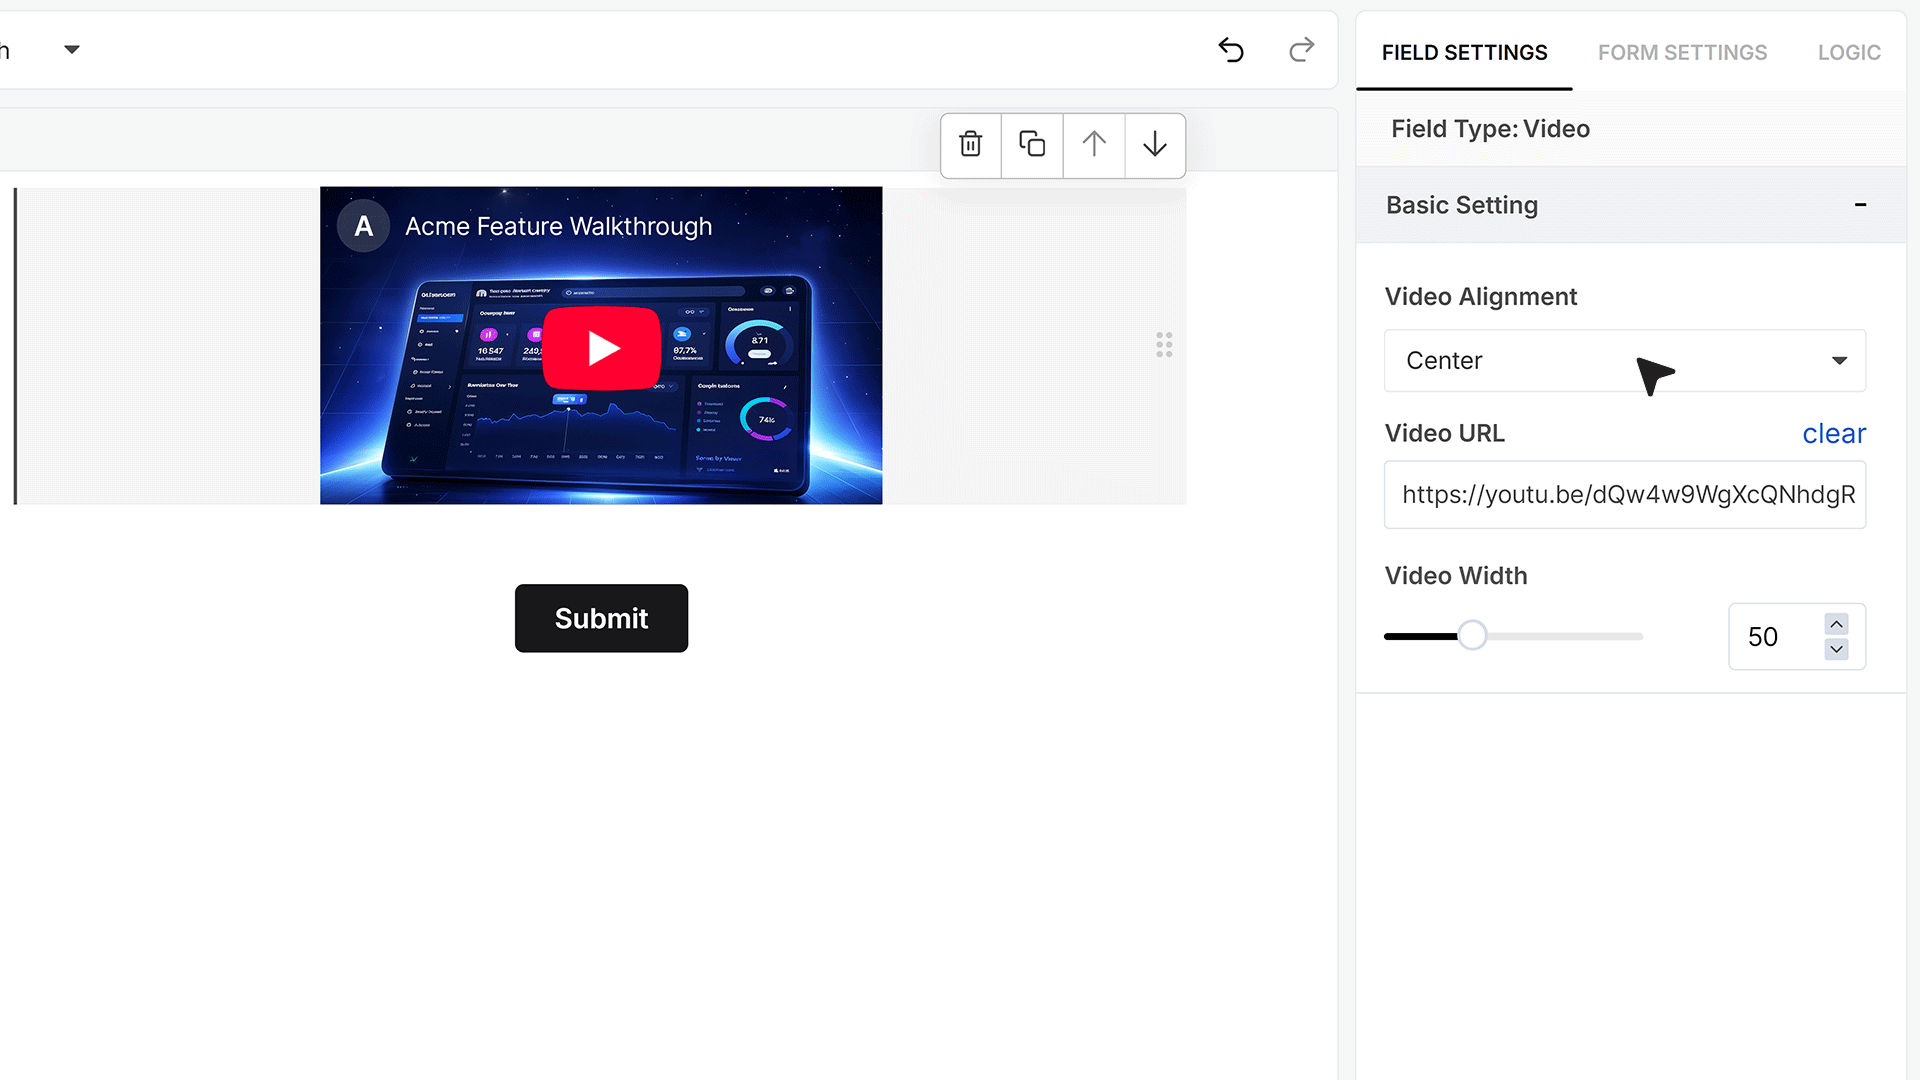The height and width of the screenshot is (1080, 1920).
Task: Increase video width with up stepper
Action: (x=1836, y=624)
